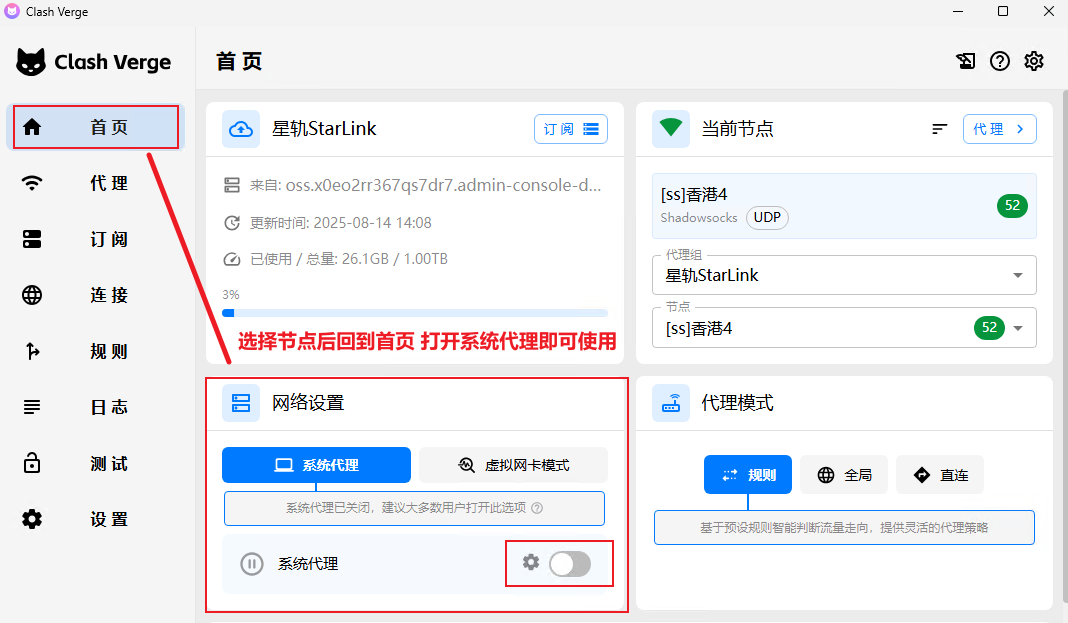Click the server icon next to 来自
The image size is (1068, 623).
click(232, 185)
